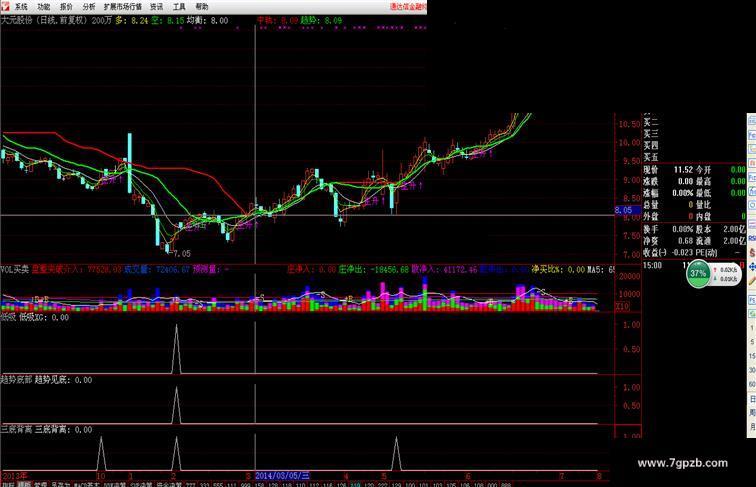Open the 扩展市场行情 menu
The height and width of the screenshot is (487, 756).
pos(122,7)
